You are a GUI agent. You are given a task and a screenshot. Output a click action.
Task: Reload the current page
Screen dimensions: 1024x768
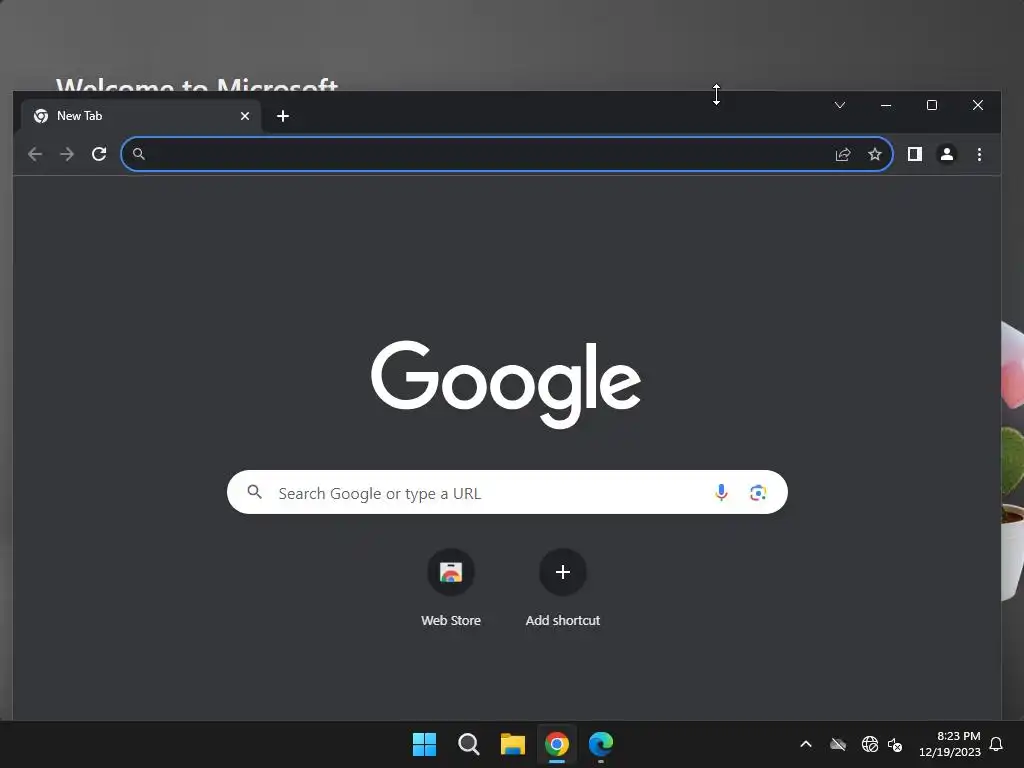pos(99,154)
